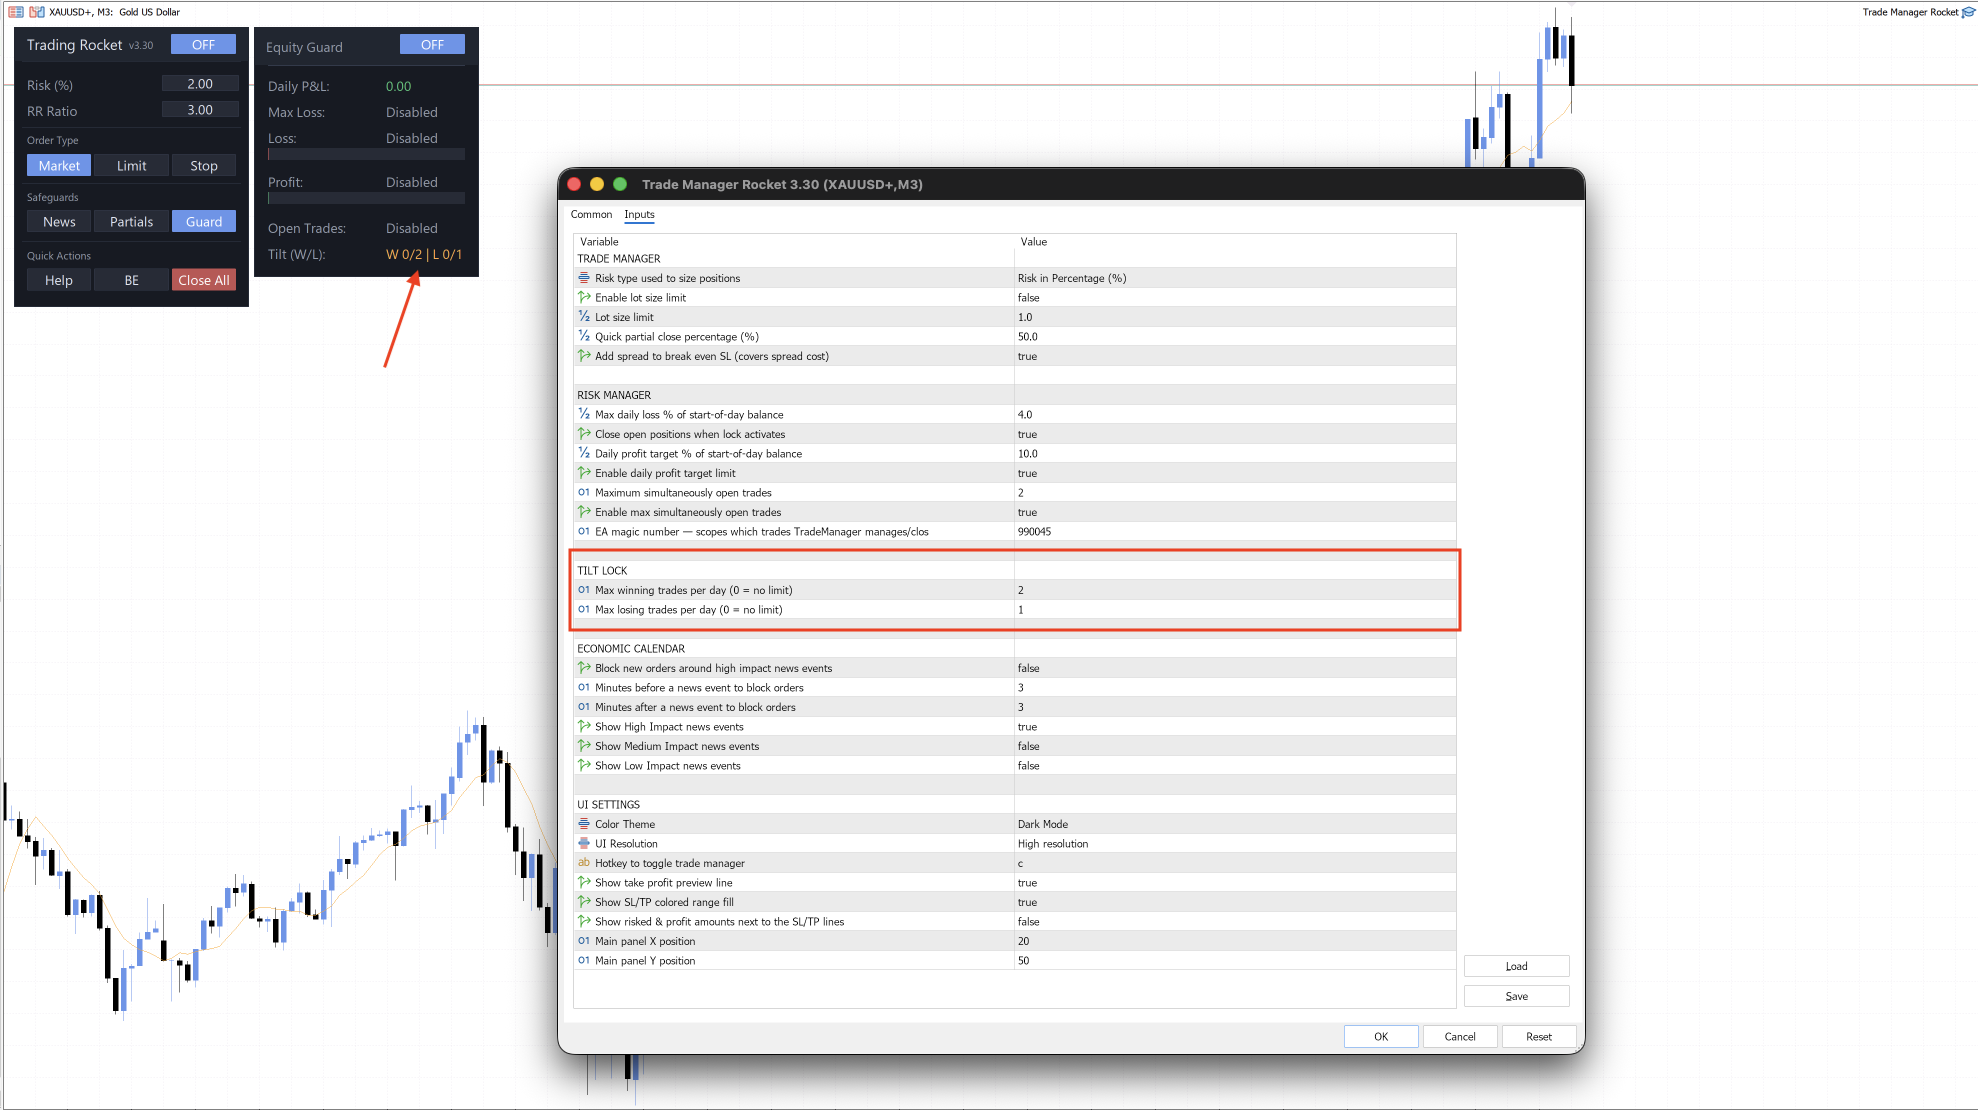
Task: Select the Stop order type
Action: [204, 166]
